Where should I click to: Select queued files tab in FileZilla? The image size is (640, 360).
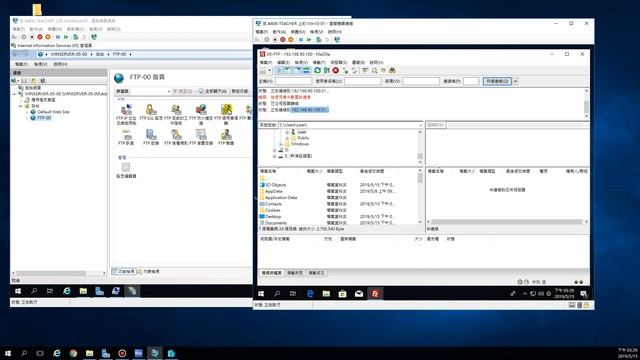pyautogui.click(x=271, y=273)
